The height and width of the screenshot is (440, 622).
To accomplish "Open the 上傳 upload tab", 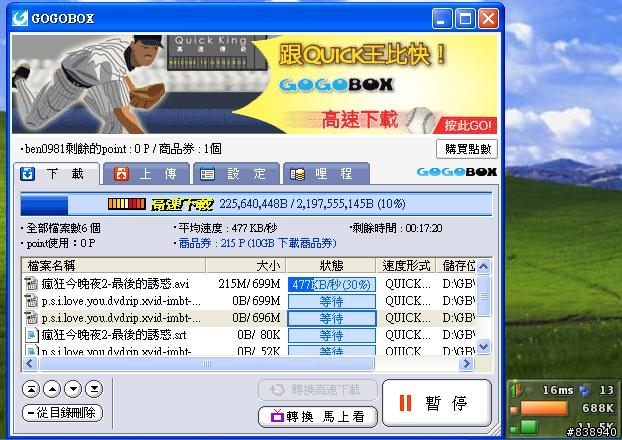I will pos(146,174).
